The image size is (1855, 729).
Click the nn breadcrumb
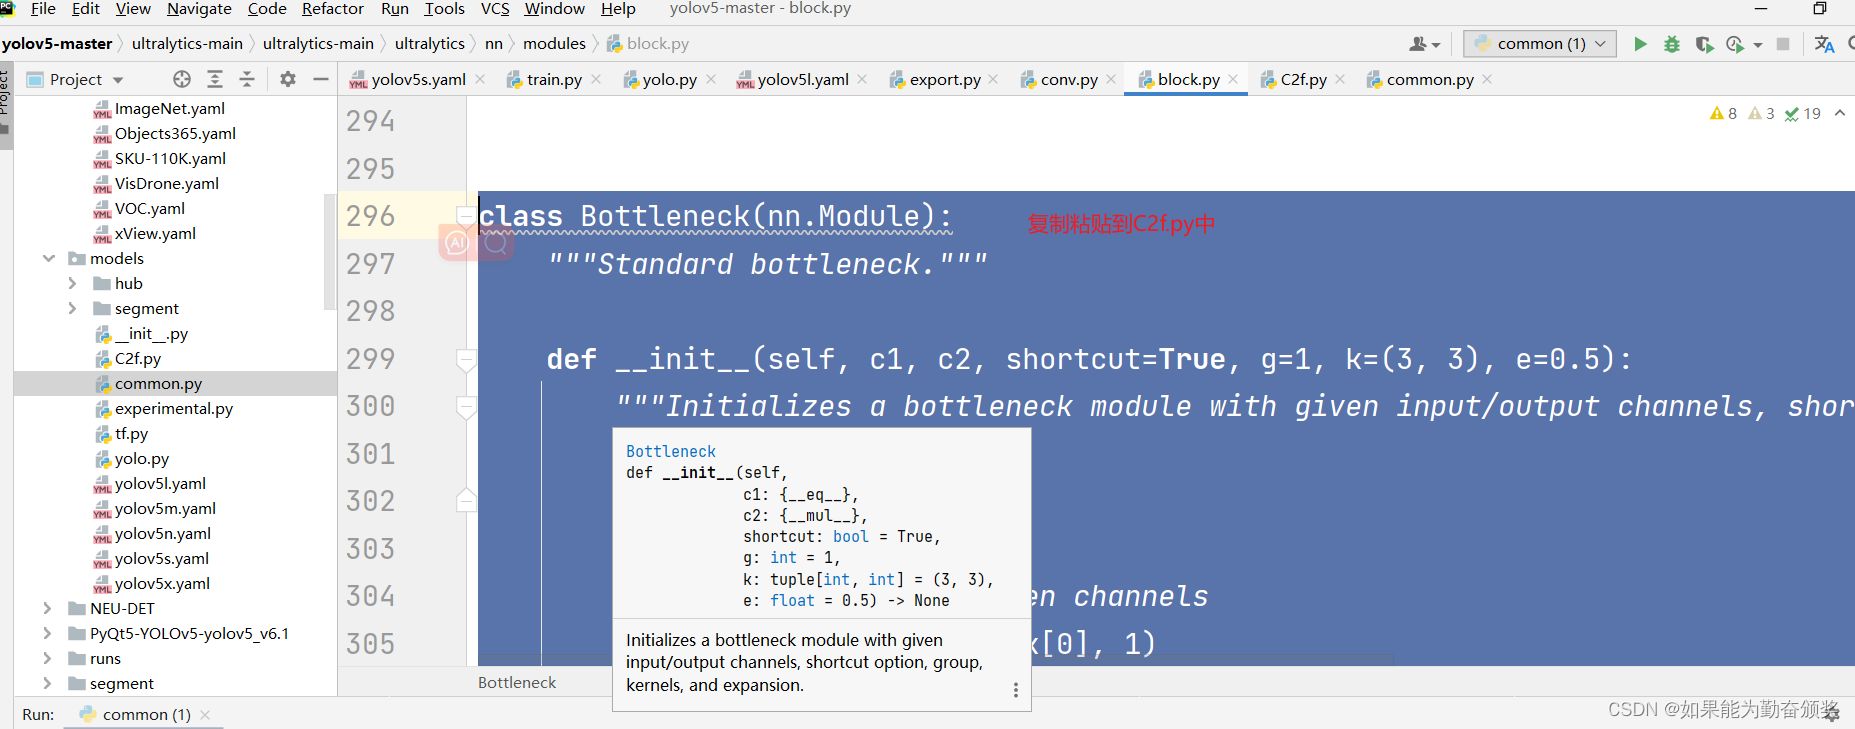pos(494,44)
